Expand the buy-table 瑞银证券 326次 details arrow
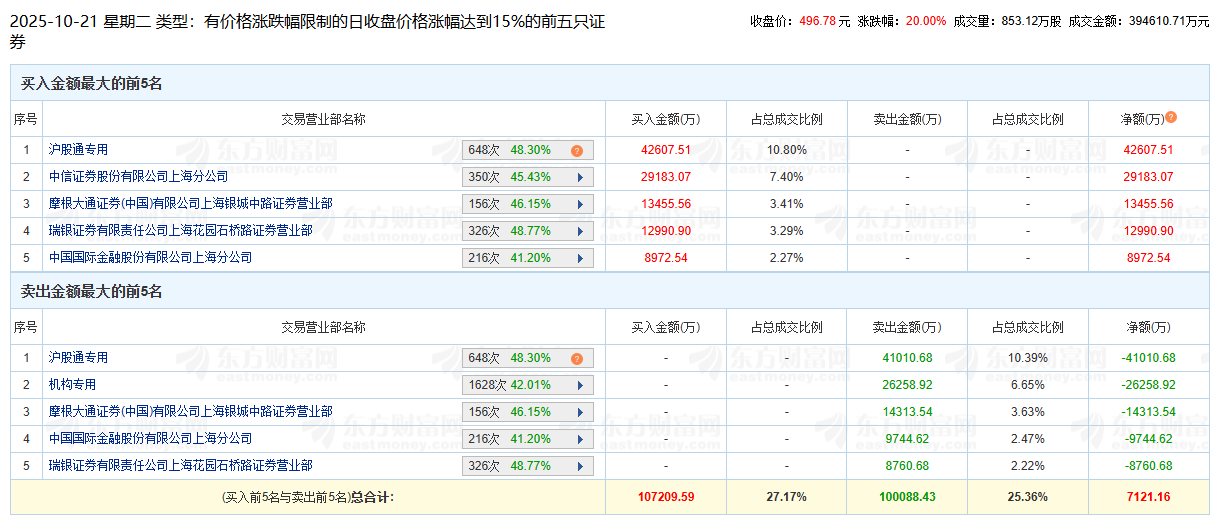Image resolution: width=1217 pixels, height=520 pixels. 579,231
